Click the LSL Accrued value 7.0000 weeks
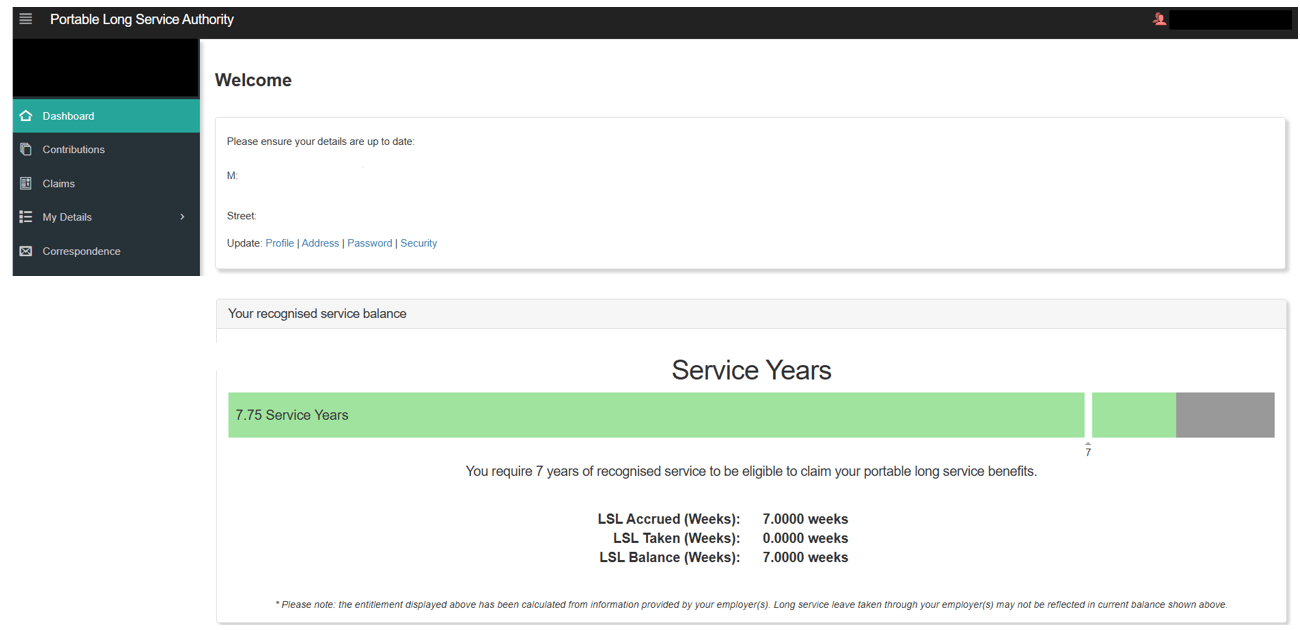 [x=805, y=519]
